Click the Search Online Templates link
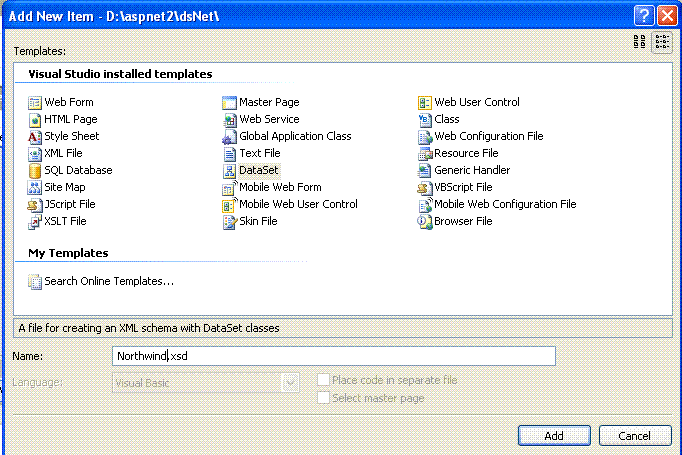Screen dimensions: 682x455 [x=109, y=281]
